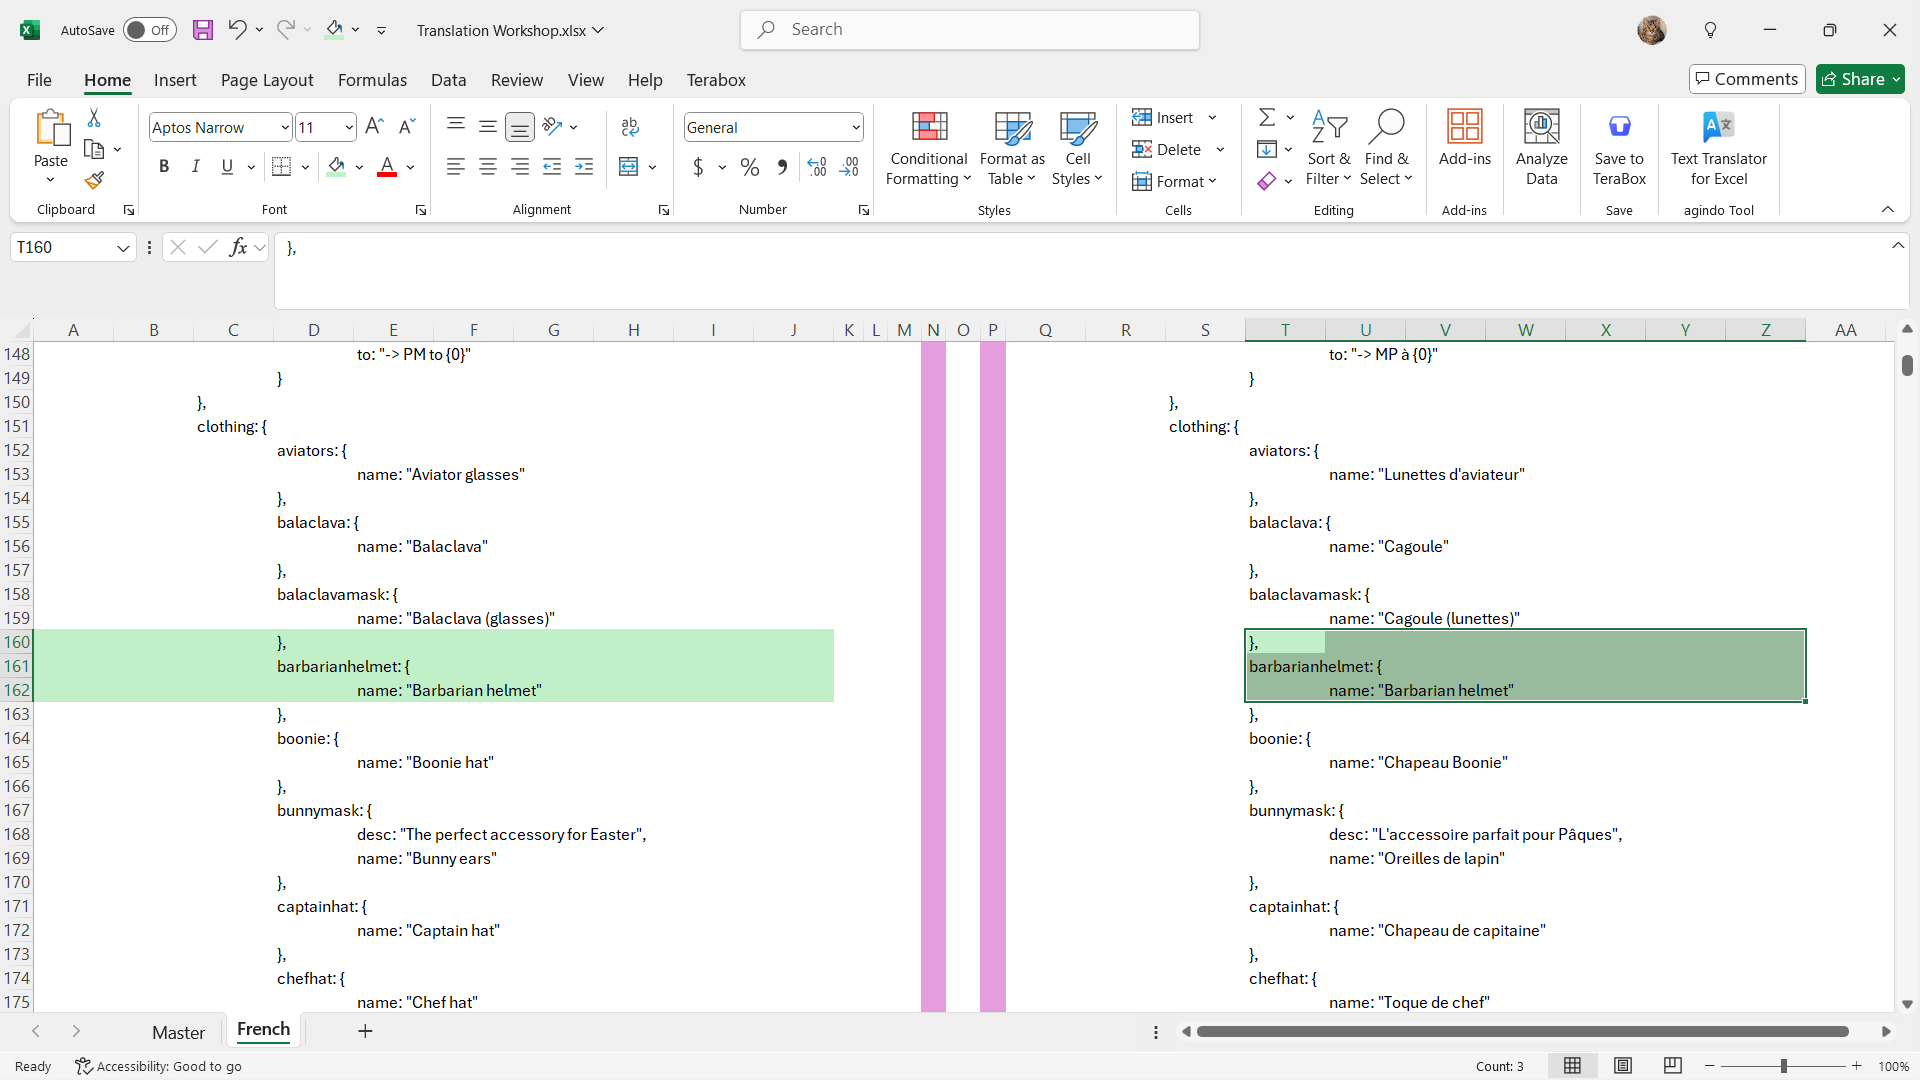Toggle the AutoSave switch
Screen dimensions: 1920x1080
pyautogui.click(x=149, y=30)
